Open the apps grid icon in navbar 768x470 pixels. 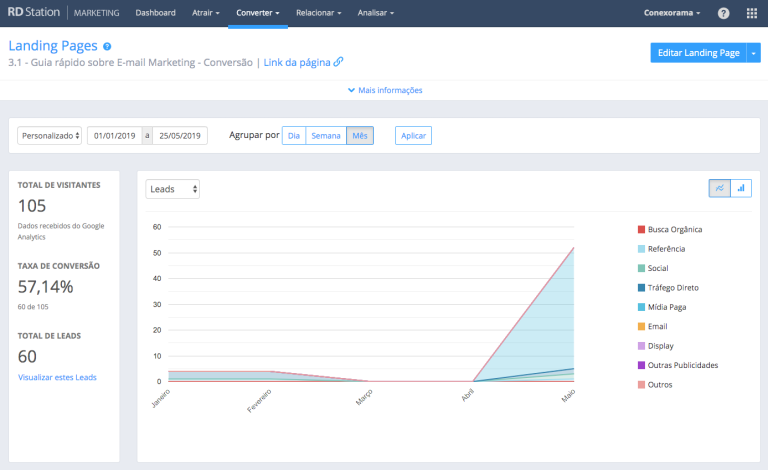click(752, 13)
